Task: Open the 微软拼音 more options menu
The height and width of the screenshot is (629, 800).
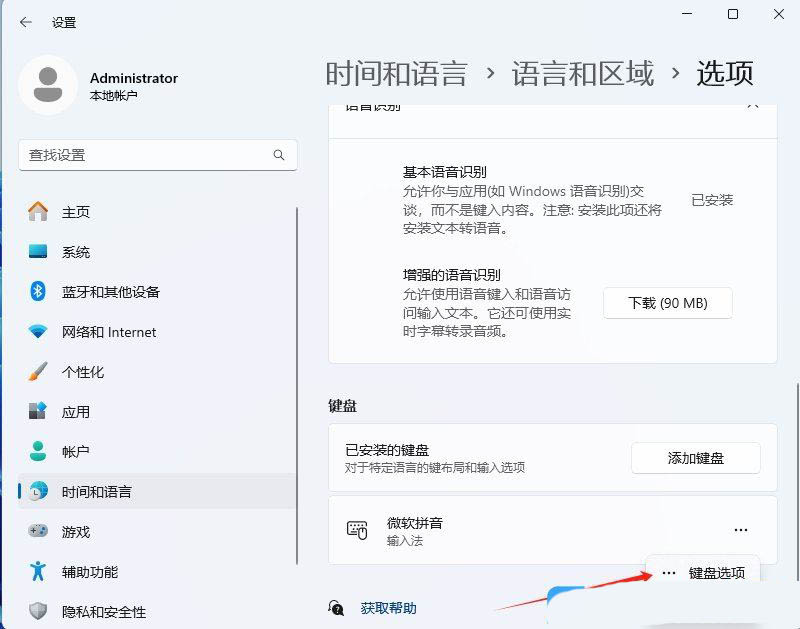Action: coord(741,530)
